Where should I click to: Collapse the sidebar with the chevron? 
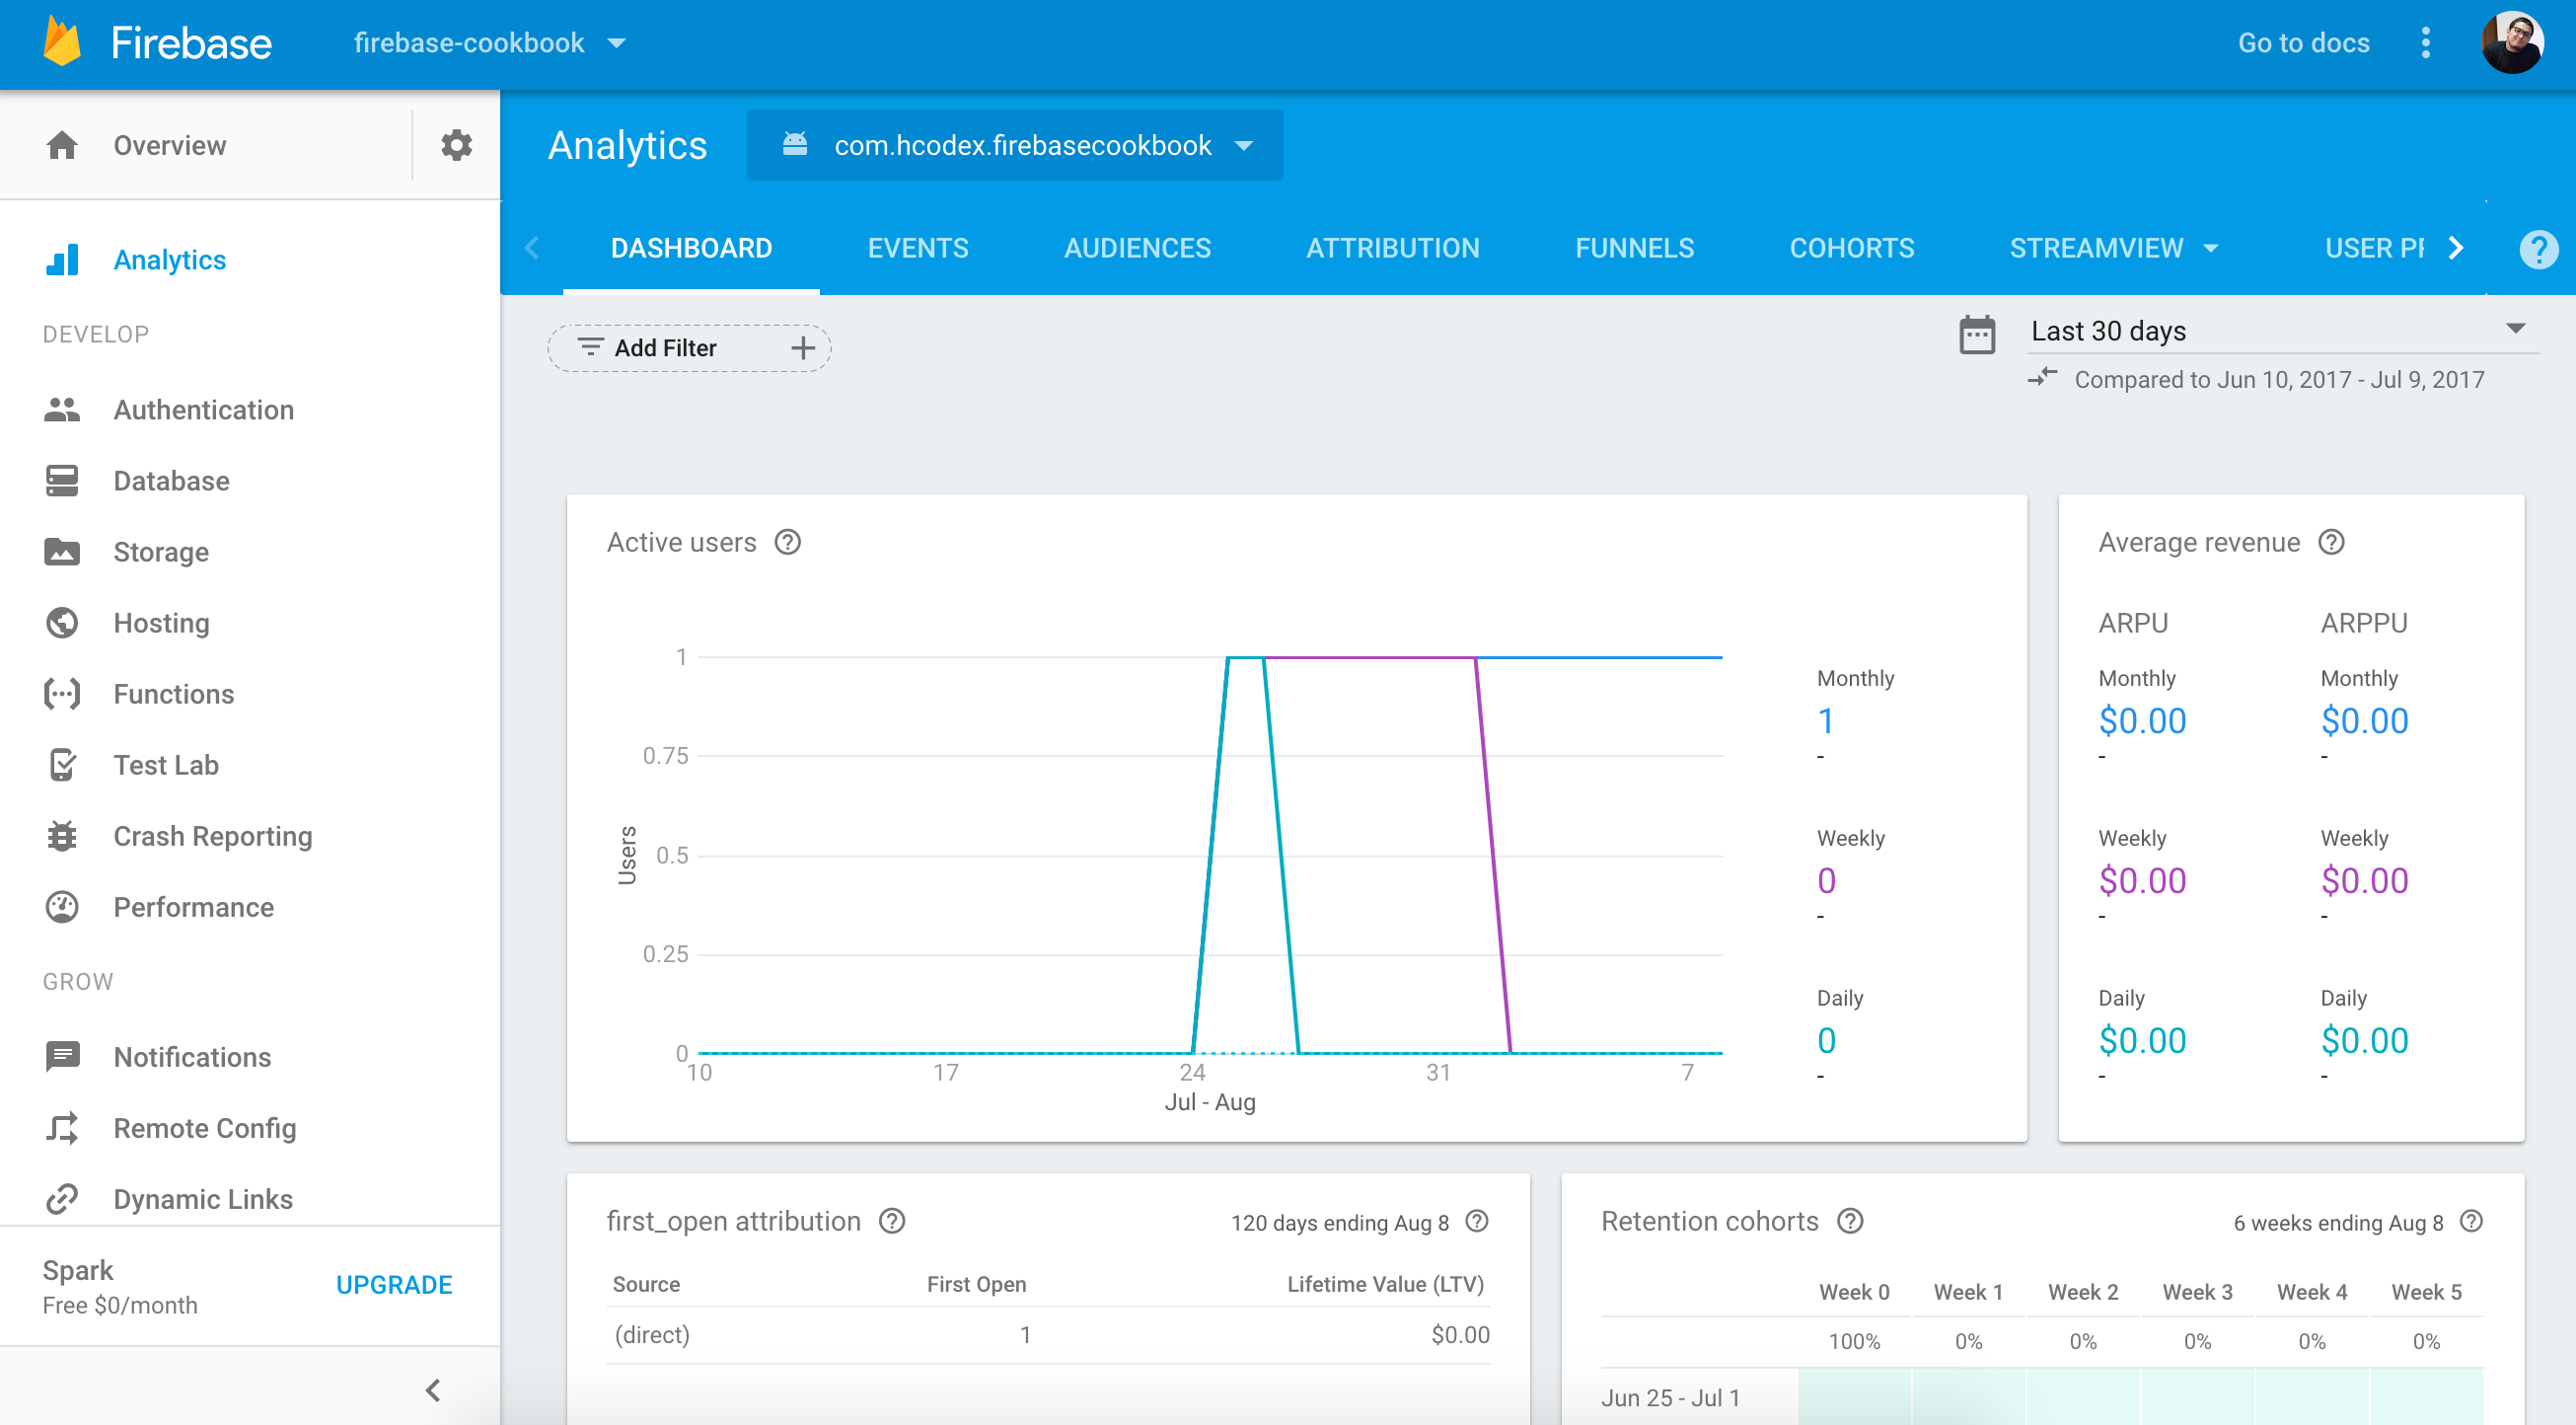coord(433,1390)
